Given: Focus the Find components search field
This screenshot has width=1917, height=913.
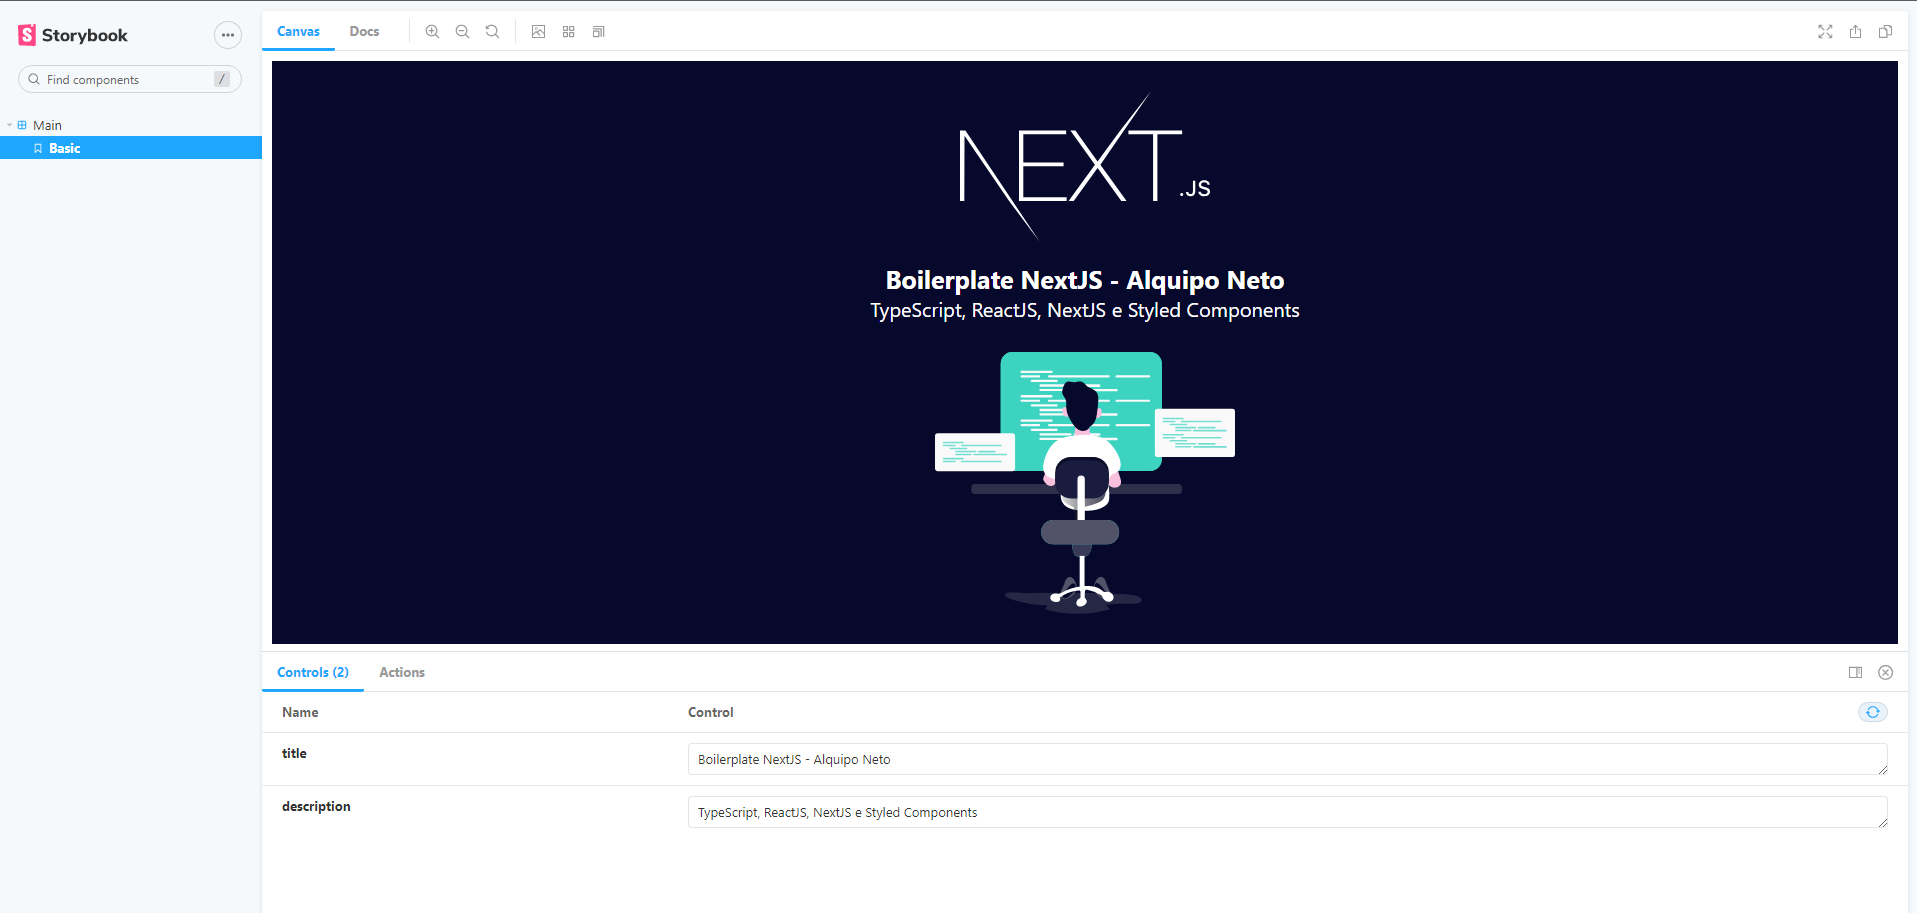Looking at the screenshot, I should coord(130,79).
